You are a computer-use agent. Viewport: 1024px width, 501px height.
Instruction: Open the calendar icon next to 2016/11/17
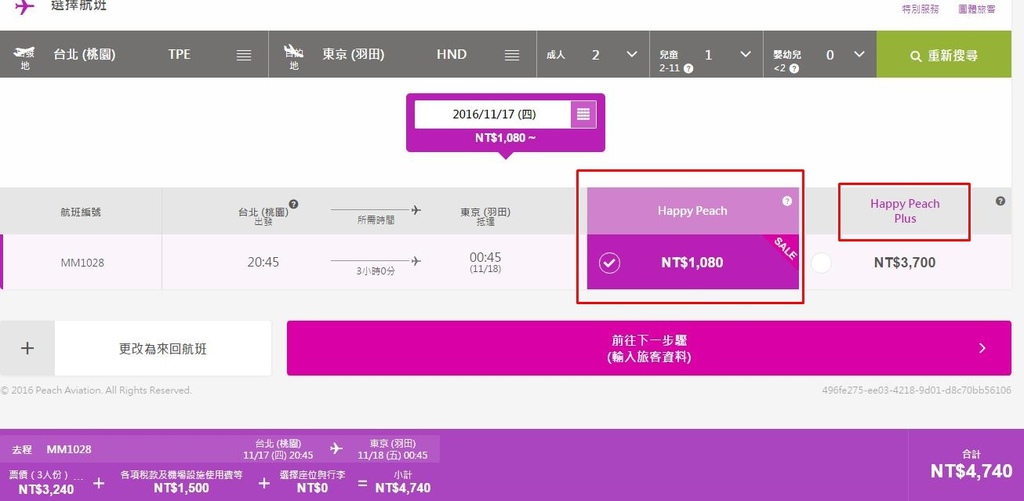point(583,114)
